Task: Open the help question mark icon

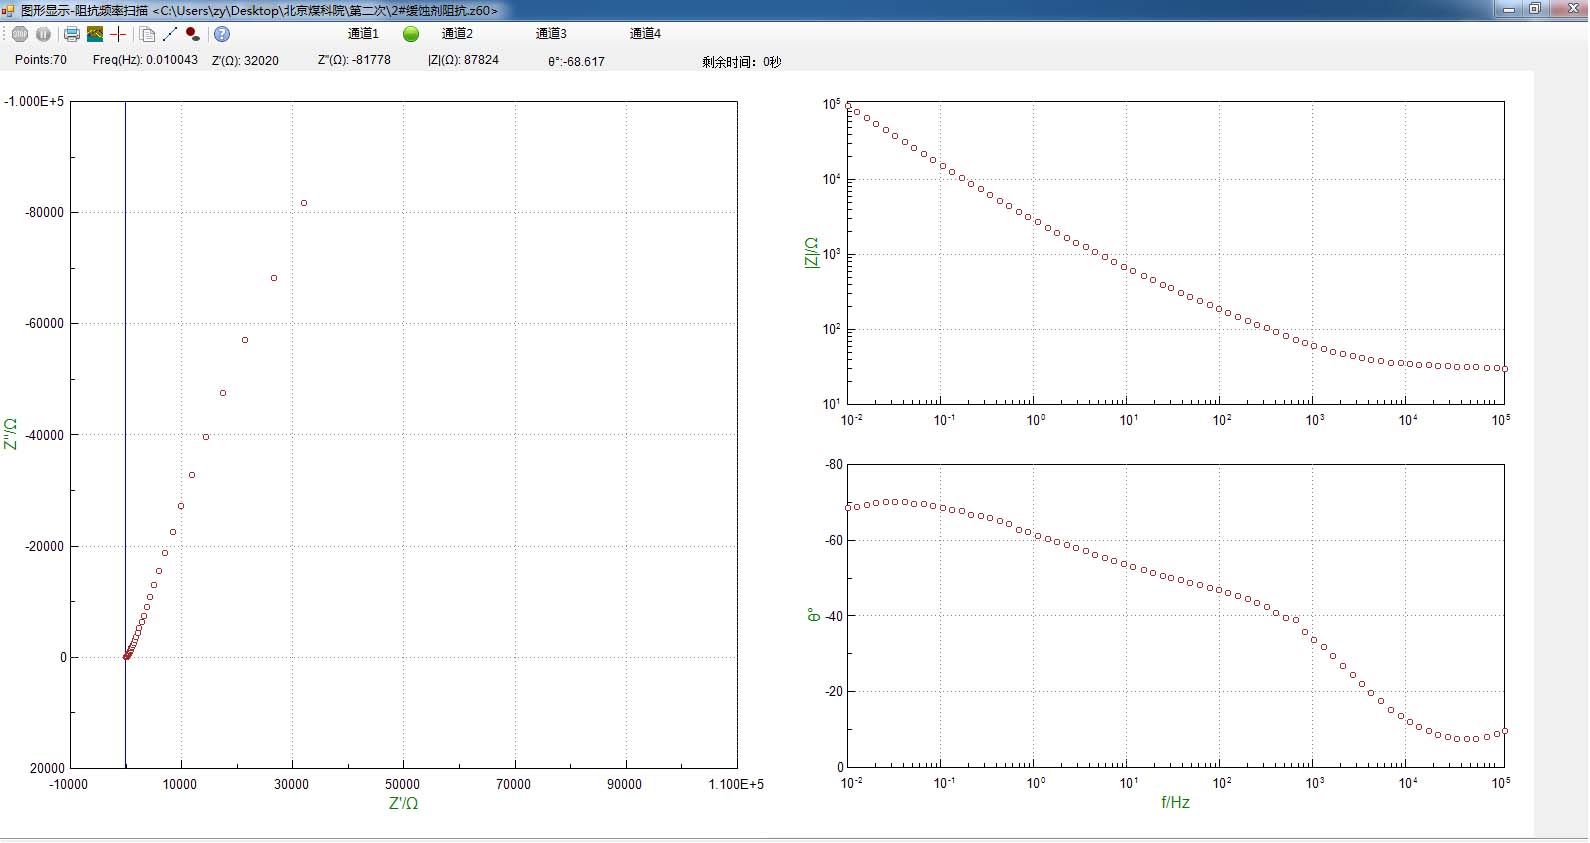Action: pyautogui.click(x=222, y=34)
